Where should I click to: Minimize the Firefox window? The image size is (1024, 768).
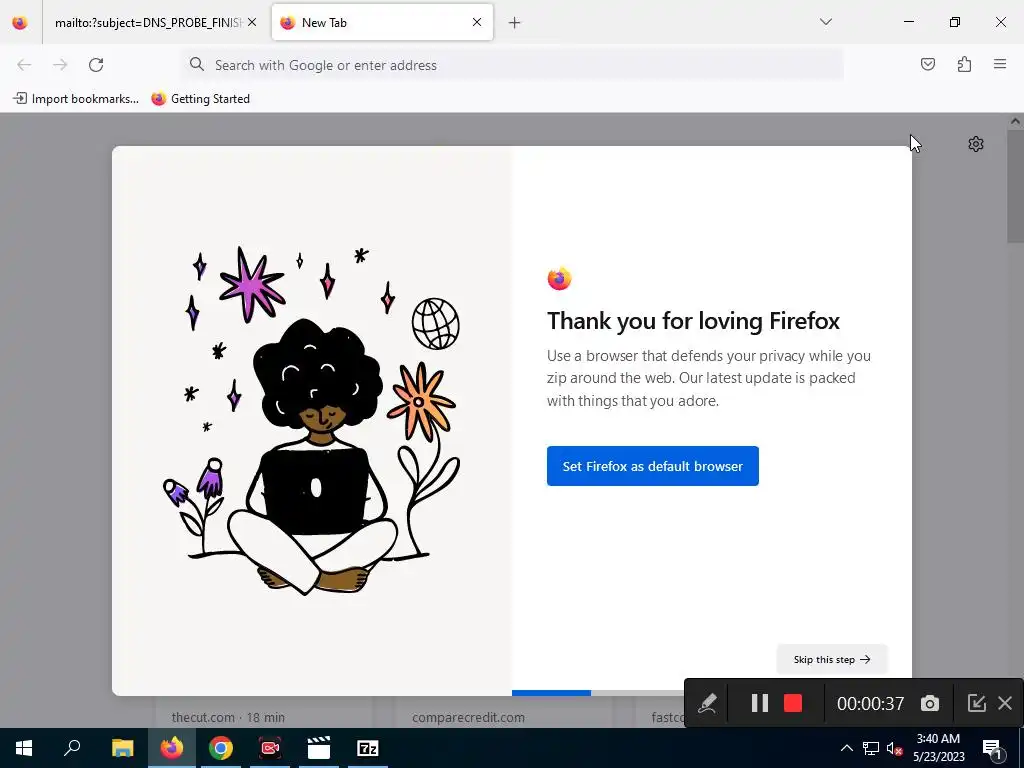(x=909, y=22)
